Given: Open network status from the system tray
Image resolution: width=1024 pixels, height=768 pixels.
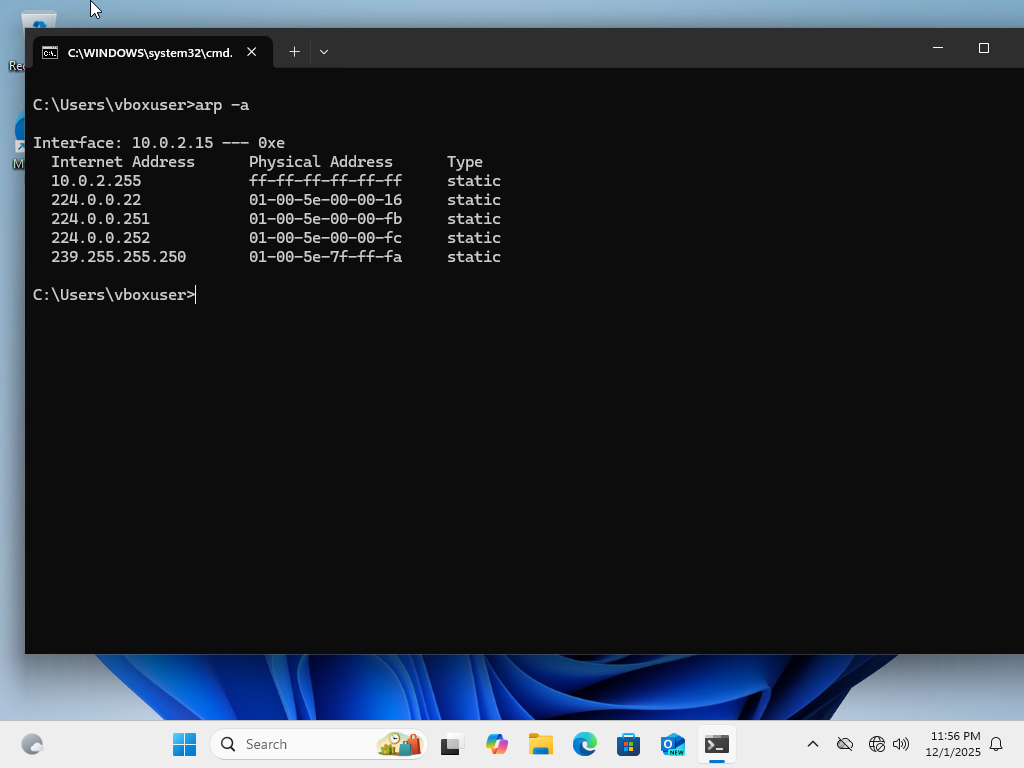Looking at the screenshot, I should [x=878, y=744].
